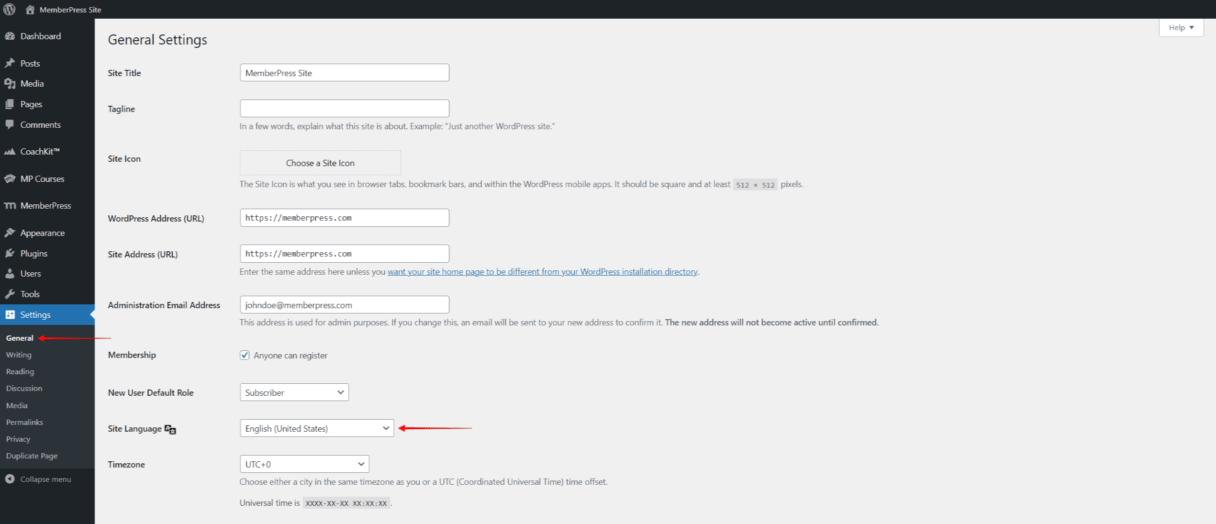1216x524 pixels.
Task: Open the Dashboard menu item
Action: 47,36
